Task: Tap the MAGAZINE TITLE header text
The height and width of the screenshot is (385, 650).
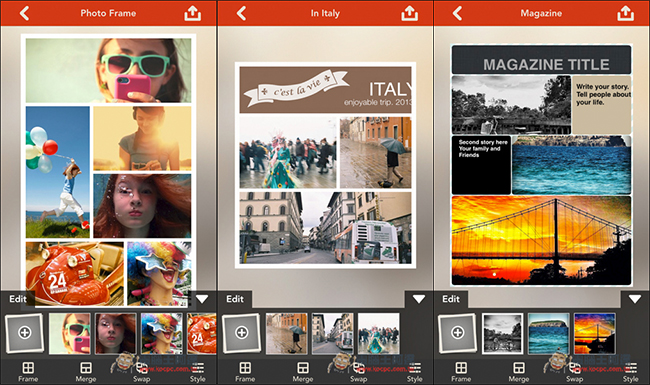Action: click(546, 64)
